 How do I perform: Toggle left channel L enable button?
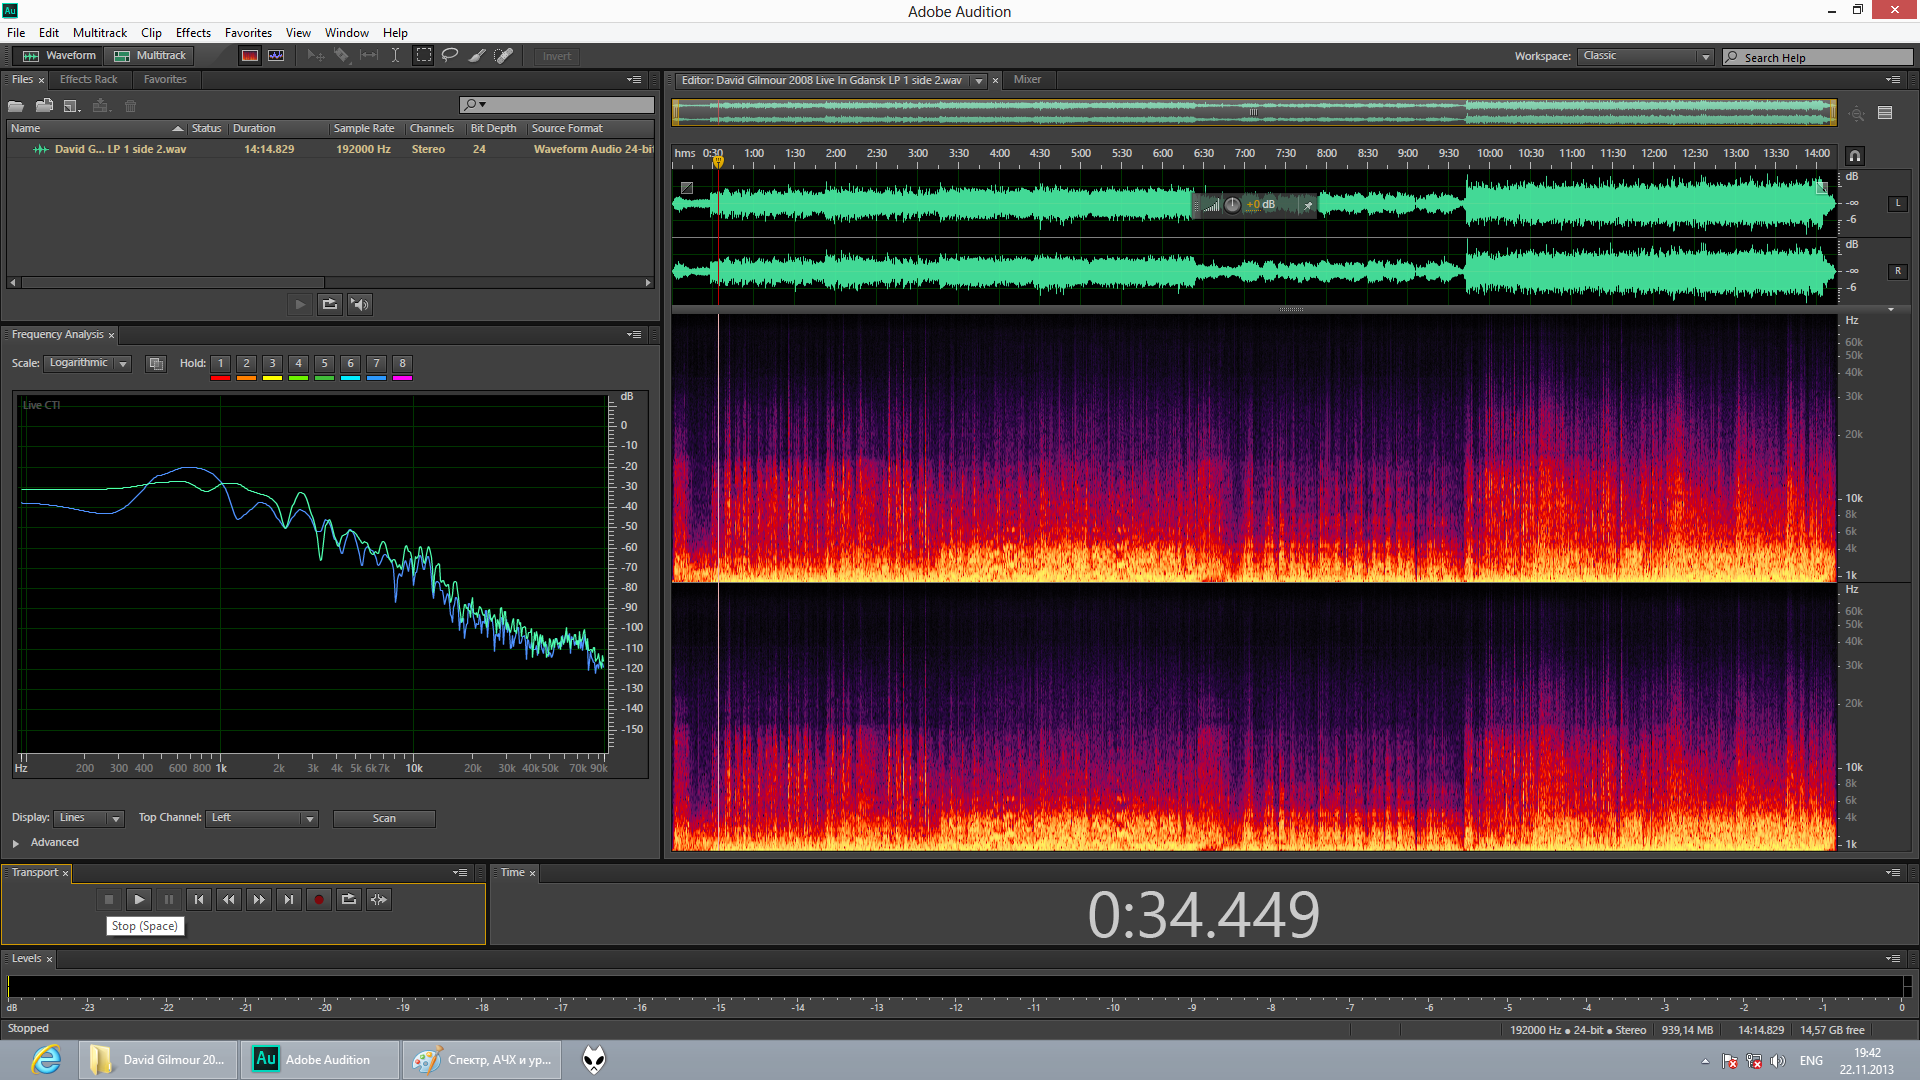tap(1897, 204)
